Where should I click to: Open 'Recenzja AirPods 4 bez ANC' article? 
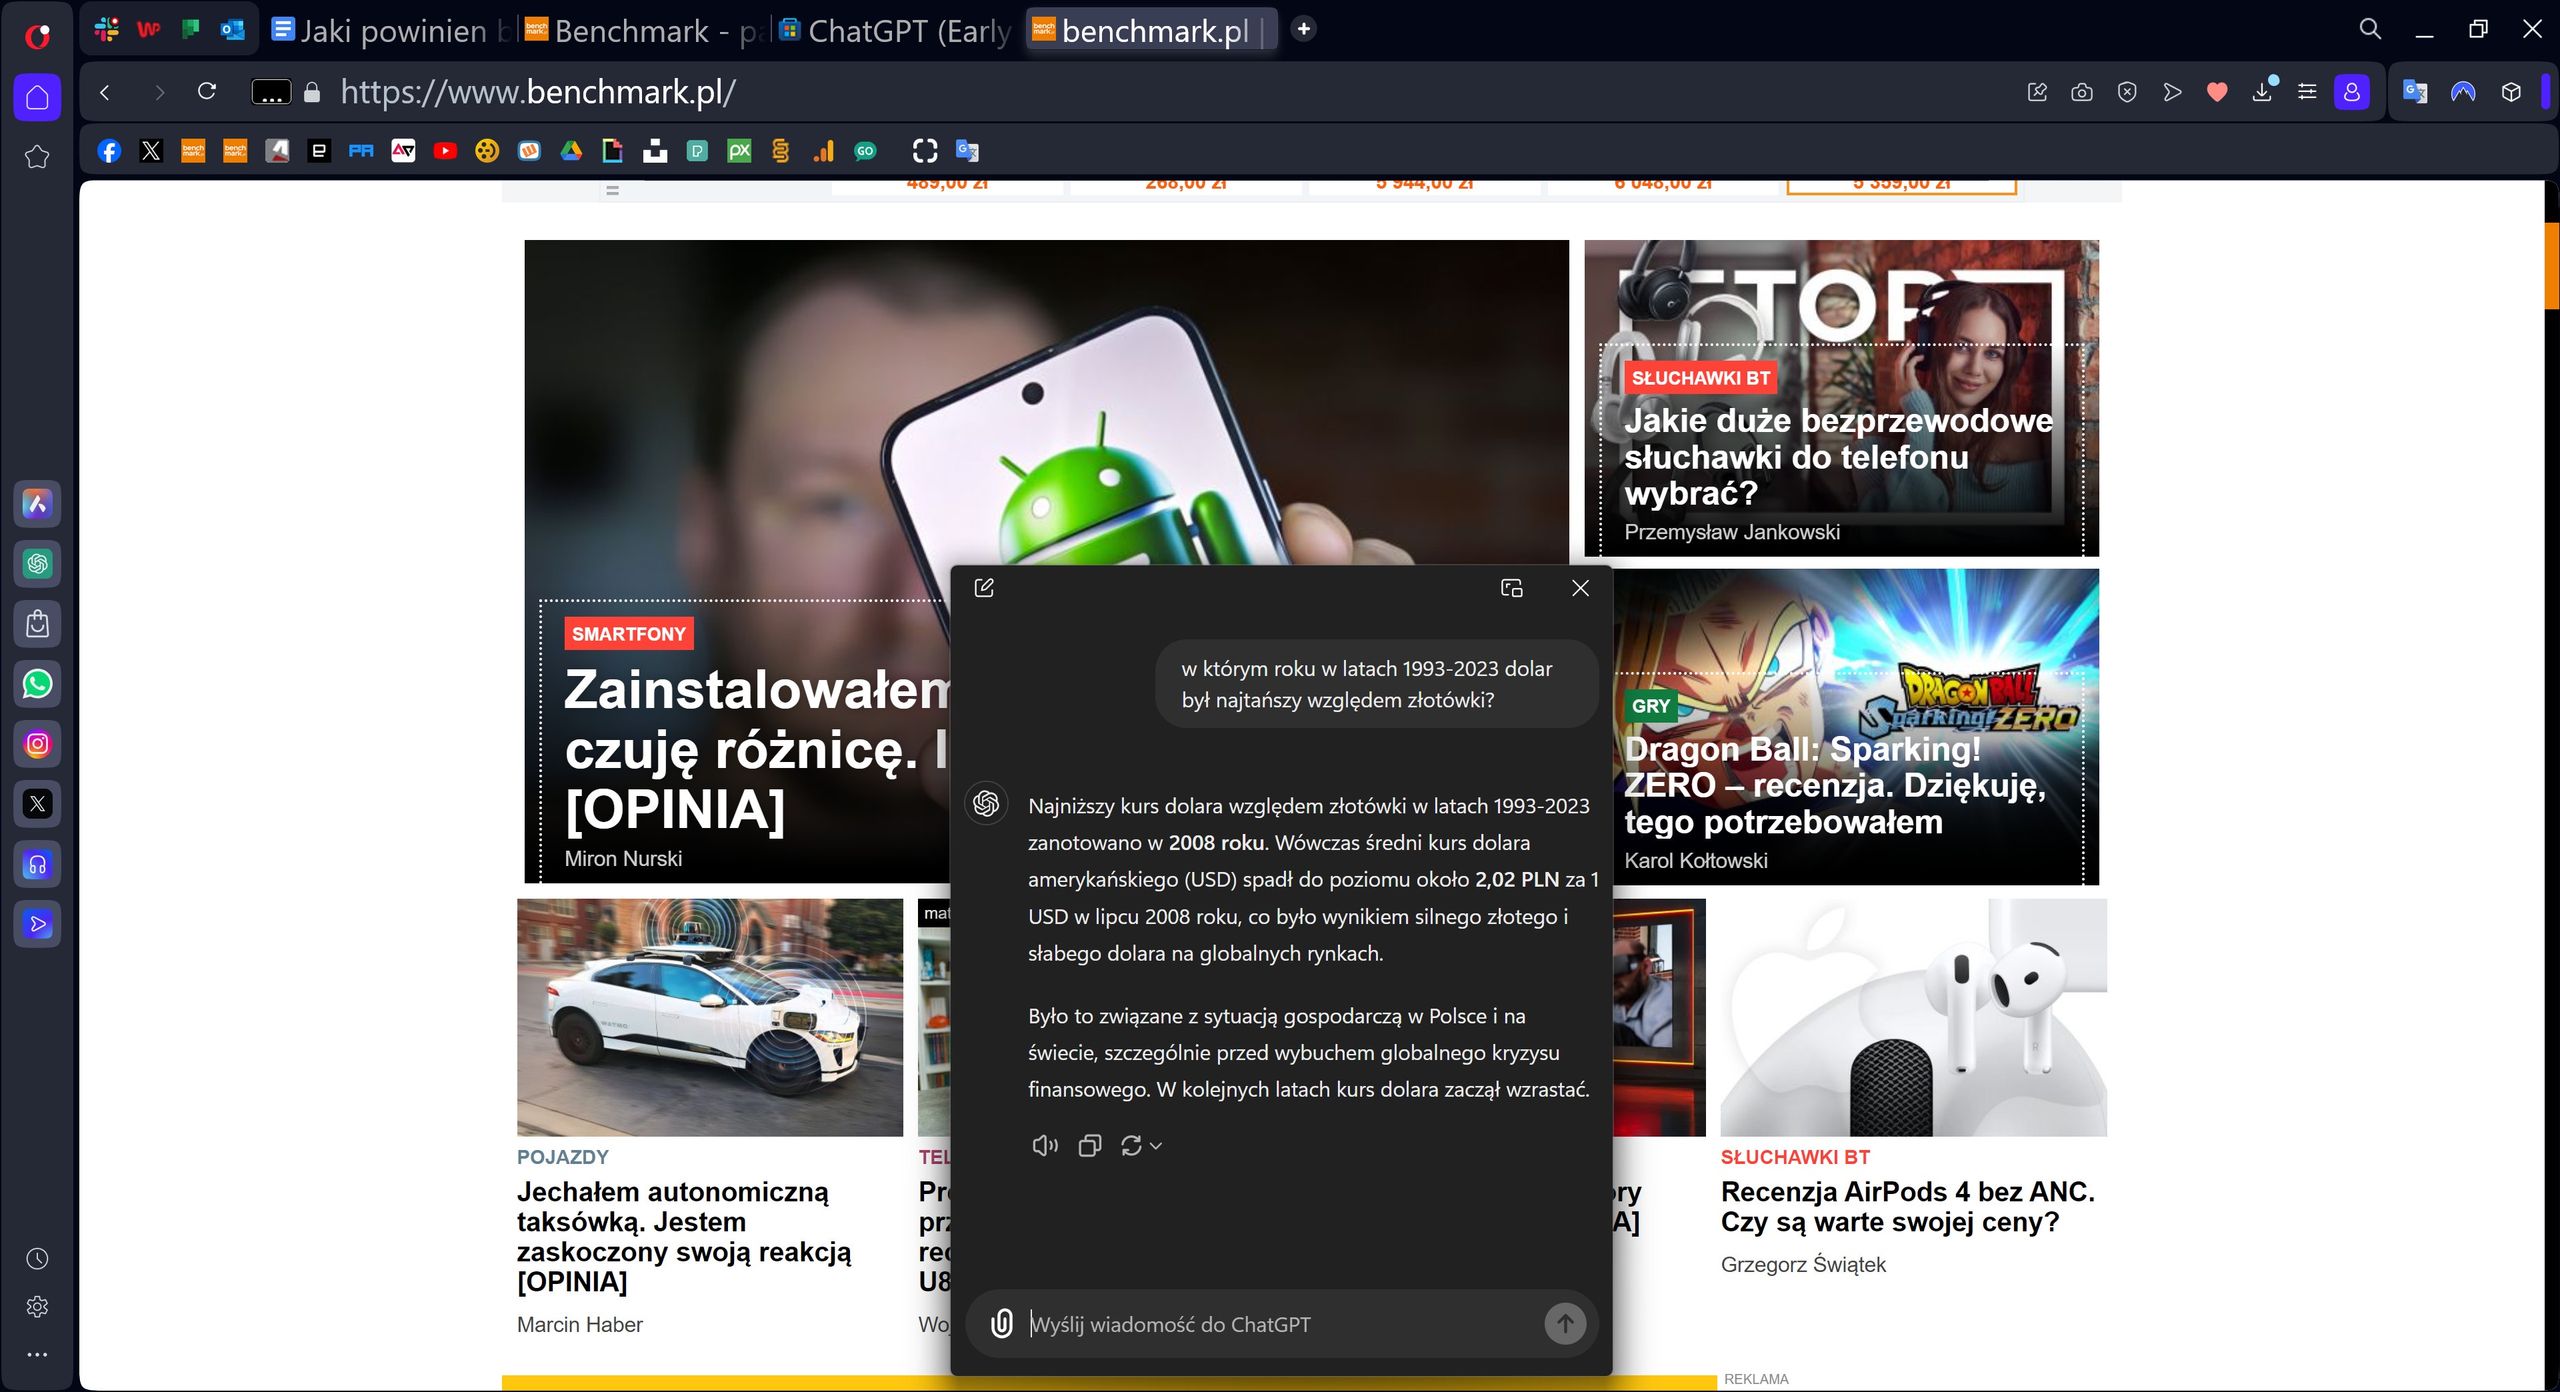coord(1907,1207)
